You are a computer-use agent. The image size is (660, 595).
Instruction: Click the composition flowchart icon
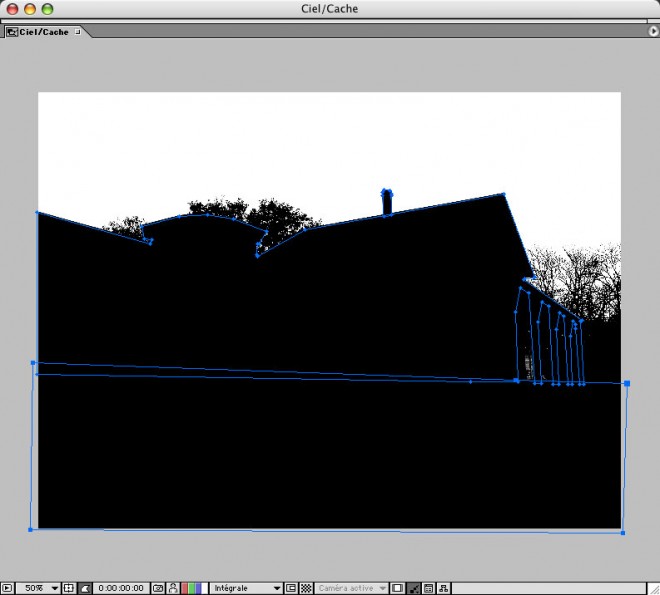click(x=444, y=588)
